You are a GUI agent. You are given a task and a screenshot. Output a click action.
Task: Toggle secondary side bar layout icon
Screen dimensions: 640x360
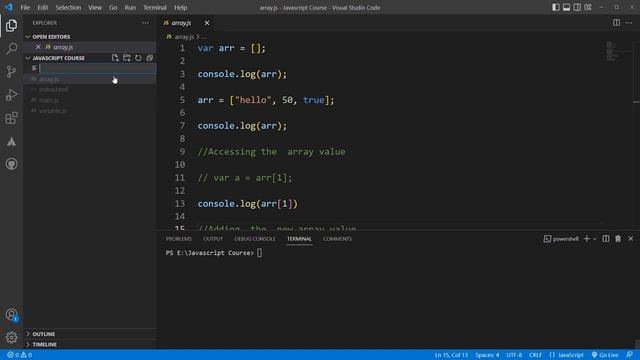(577, 7)
